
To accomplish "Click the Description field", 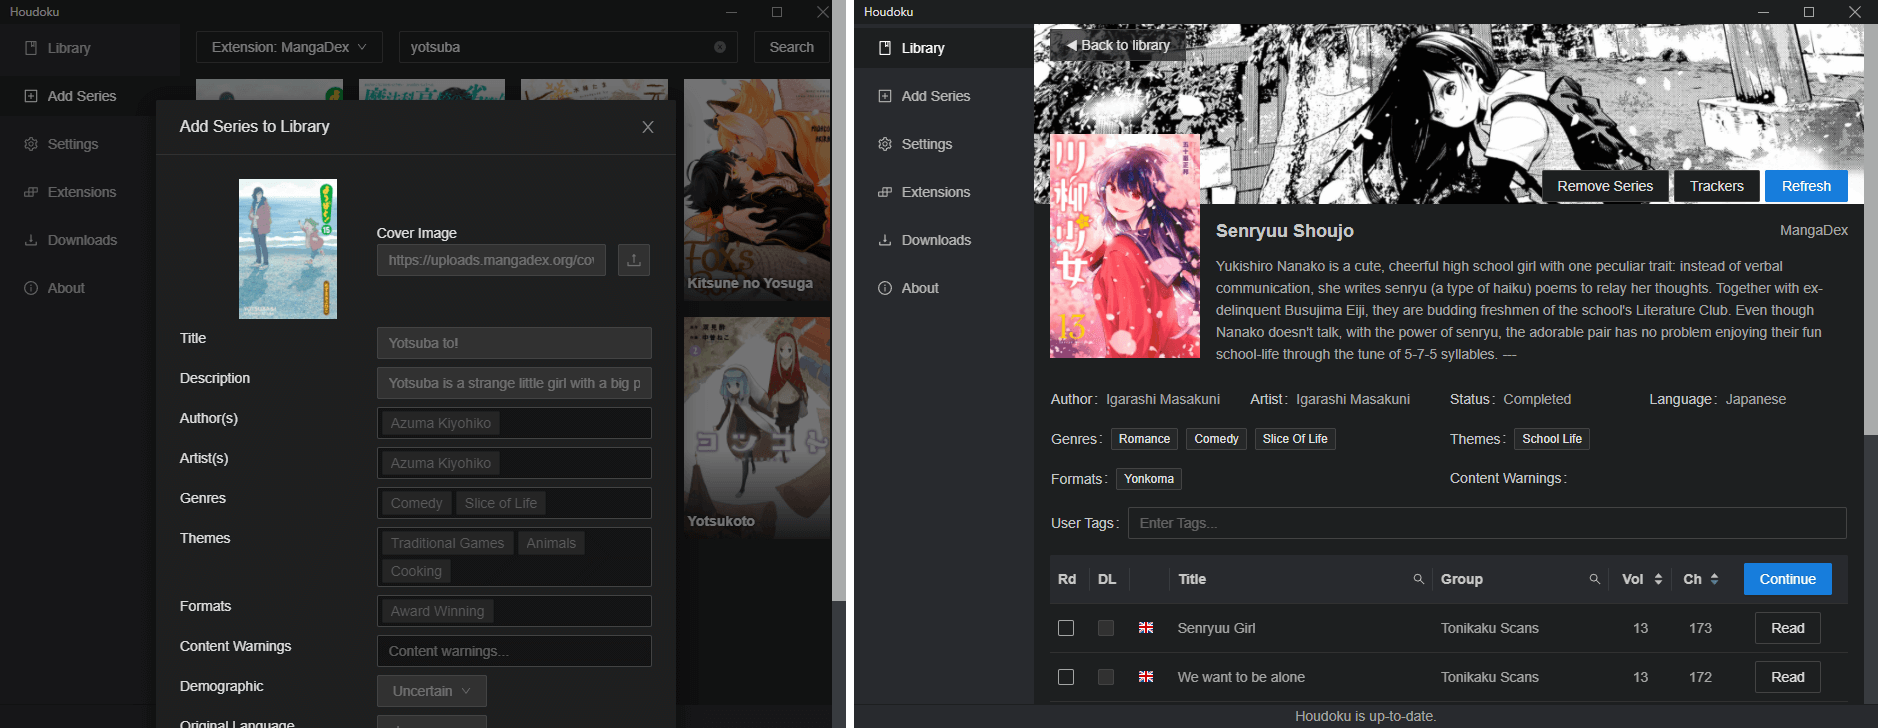I will (514, 383).
